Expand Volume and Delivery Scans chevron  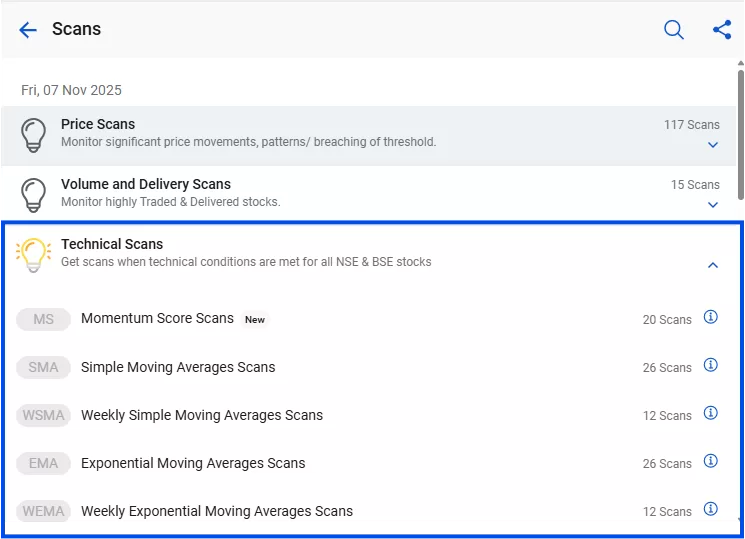713,205
